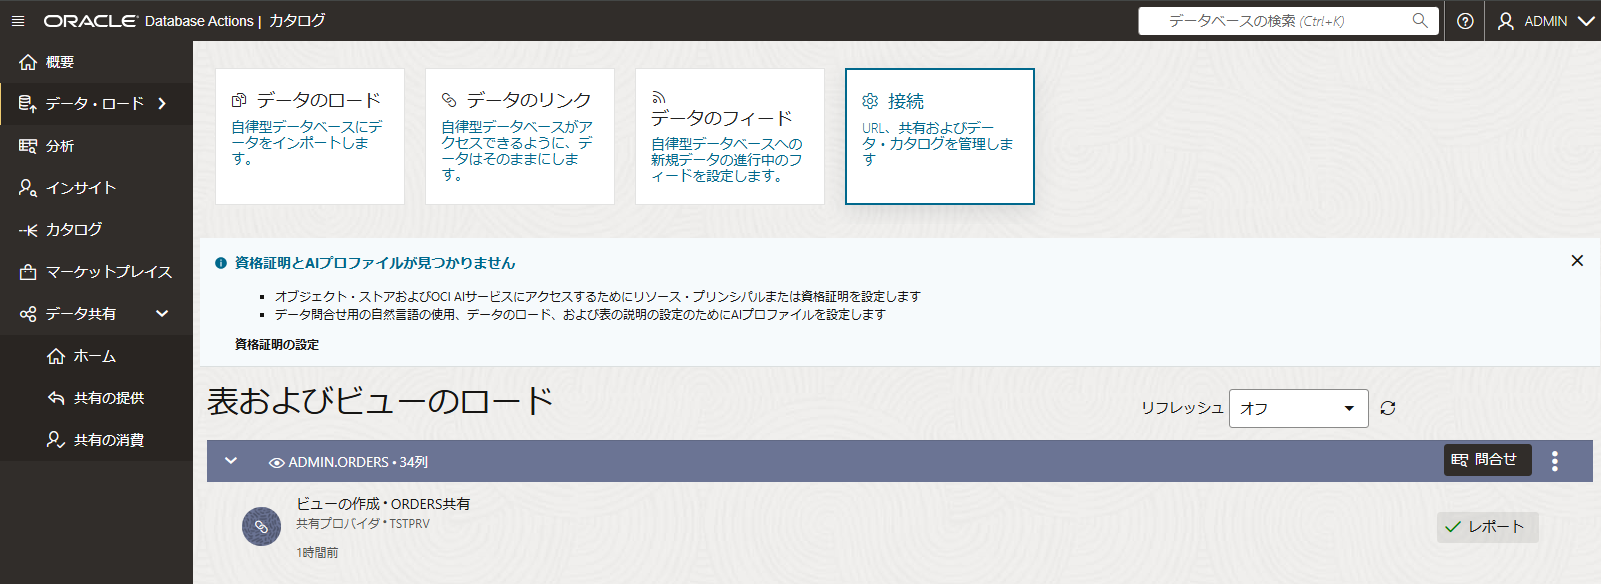Screen dimensions: 1601x584
Task: Click the eye icon beside ADMIN.ORDERS
Action: (x=277, y=463)
